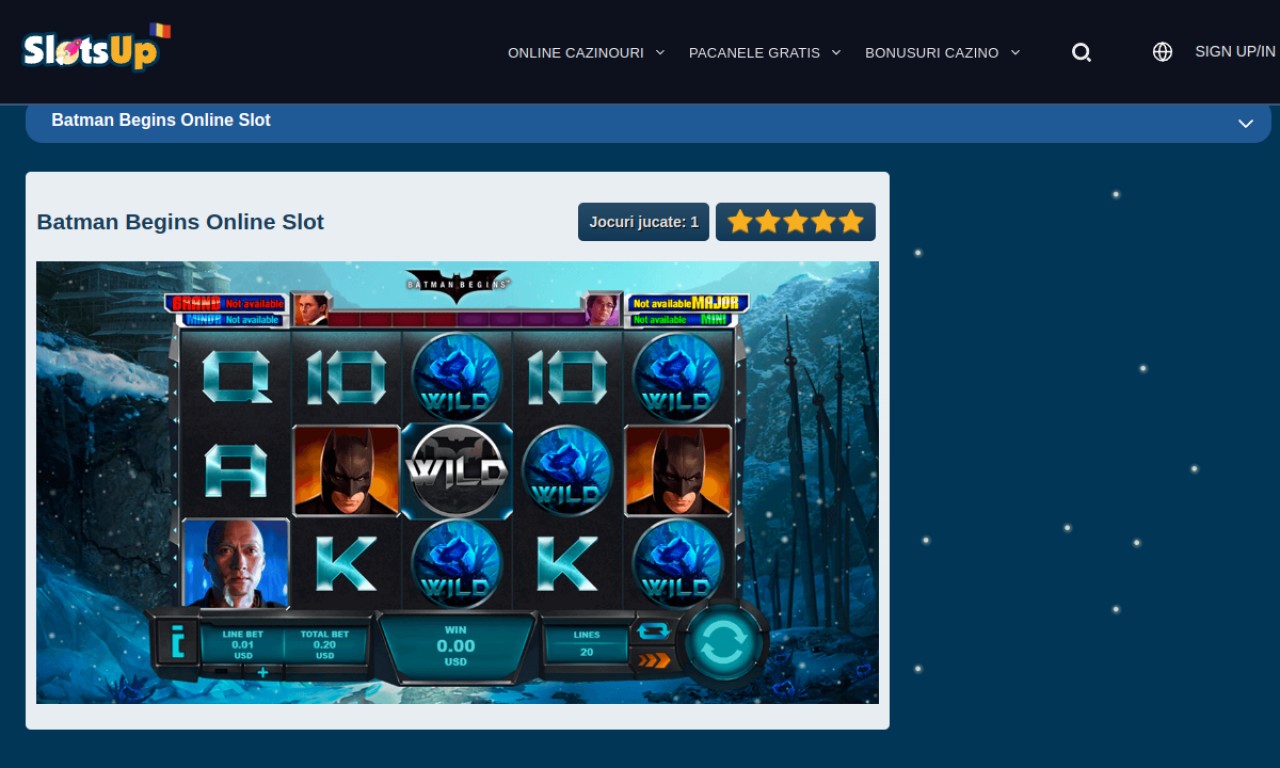
Task: Click the Batman Begins bat logo
Action: [x=457, y=285]
